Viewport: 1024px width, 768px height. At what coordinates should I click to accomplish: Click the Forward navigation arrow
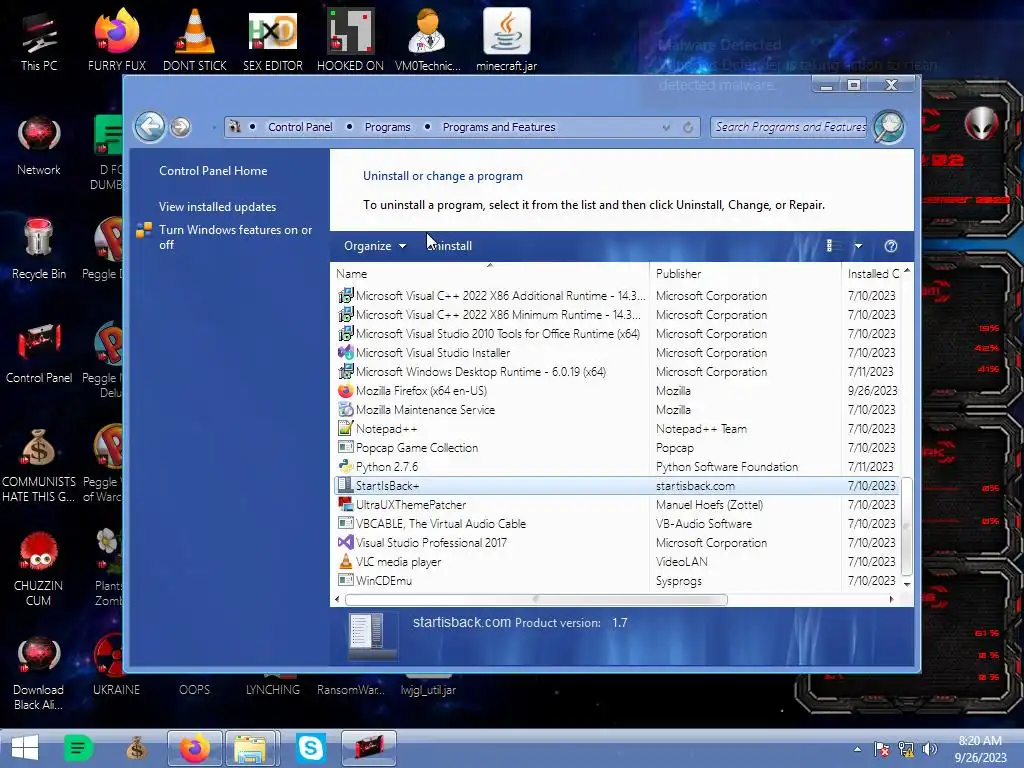tap(181, 127)
